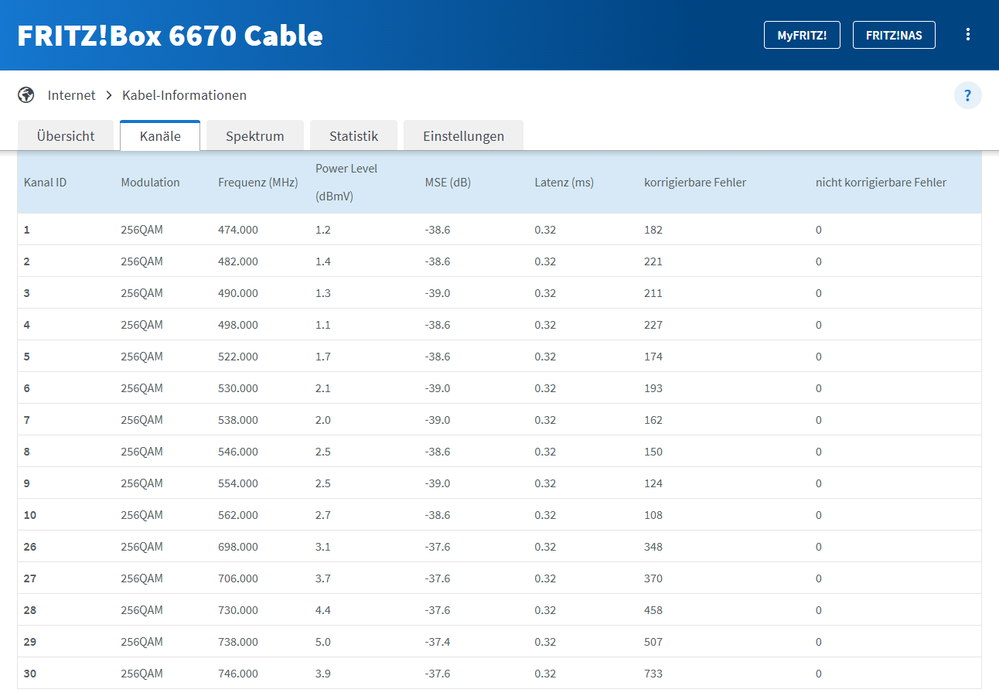Go to the Einstellungen tab

[463, 136]
